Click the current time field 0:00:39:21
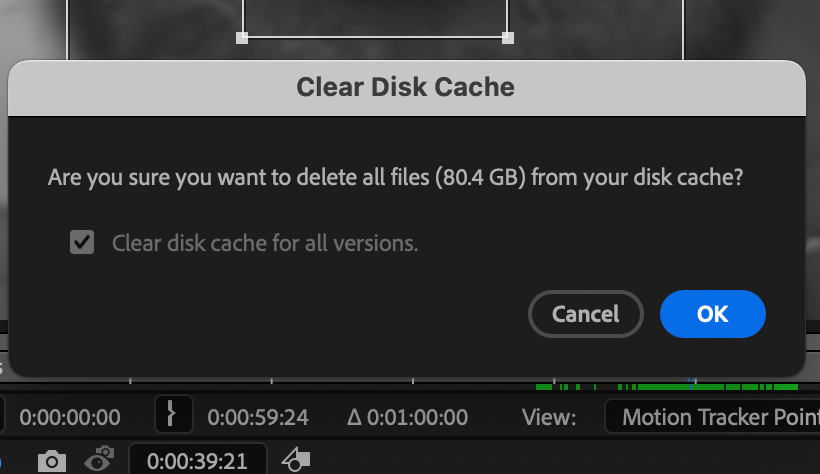The image size is (820, 474). [198, 461]
